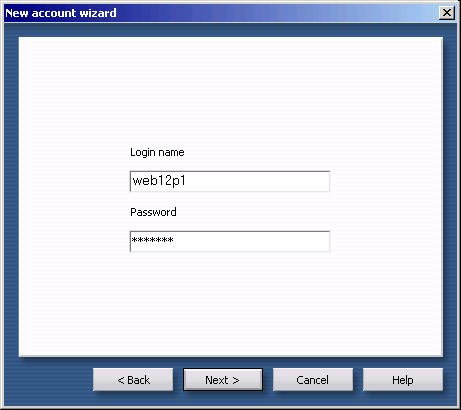The height and width of the screenshot is (410, 461).
Task: Click the Login name label
Action: 157,152
